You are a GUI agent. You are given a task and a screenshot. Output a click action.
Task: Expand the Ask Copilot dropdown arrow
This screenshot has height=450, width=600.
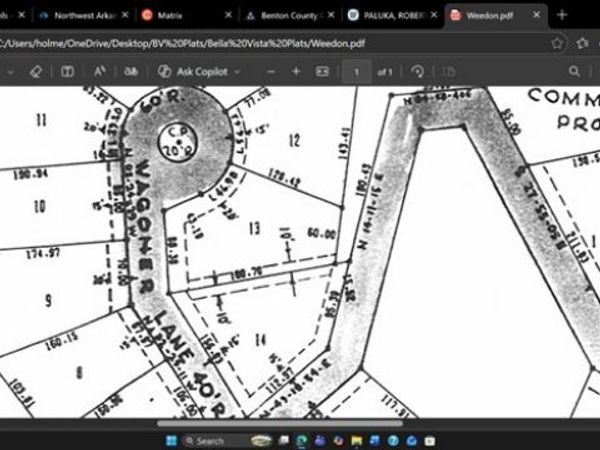pos(240,72)
